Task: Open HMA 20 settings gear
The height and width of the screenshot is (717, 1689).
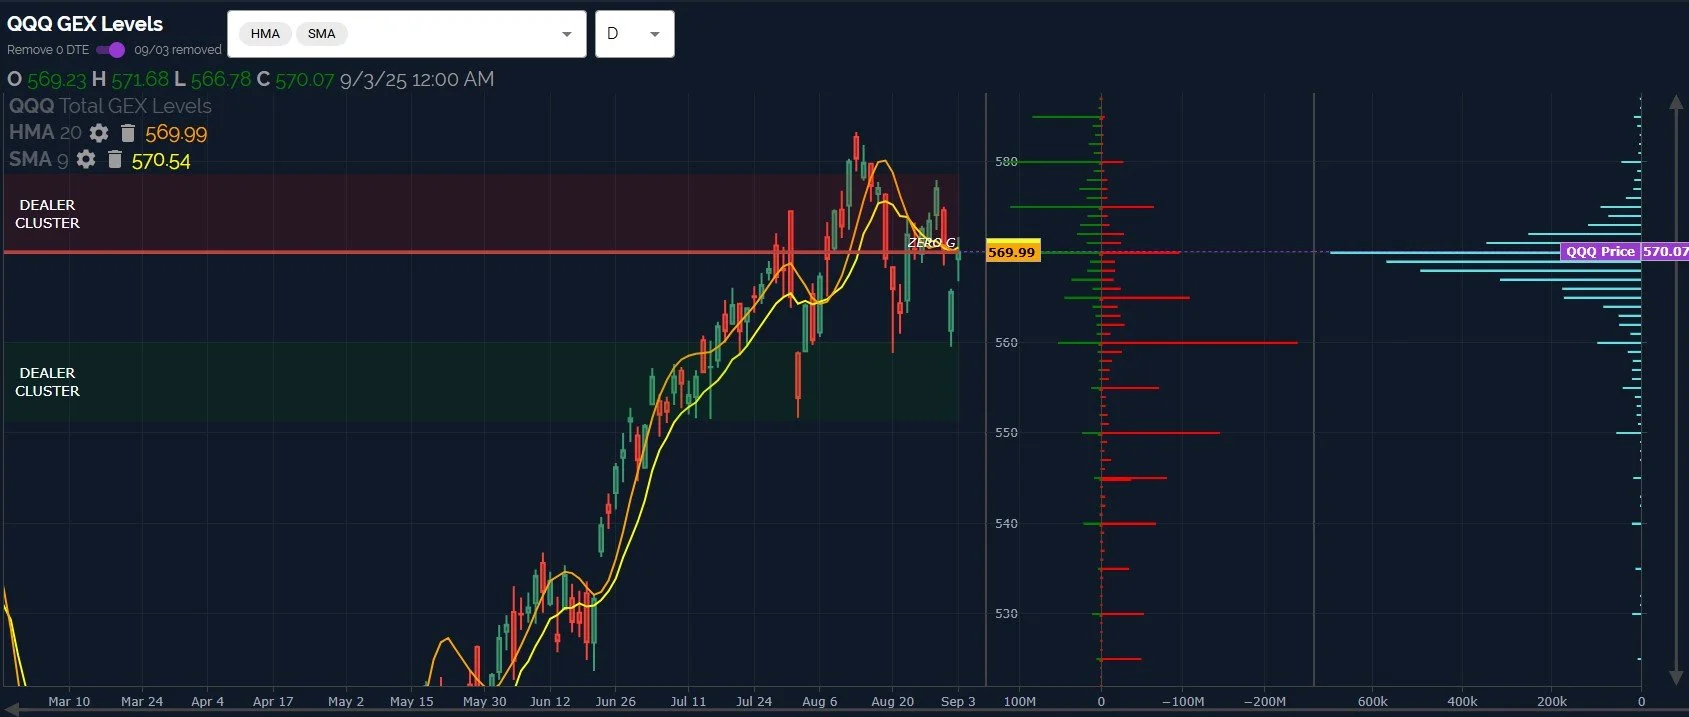Action: [x=99, y=133]
